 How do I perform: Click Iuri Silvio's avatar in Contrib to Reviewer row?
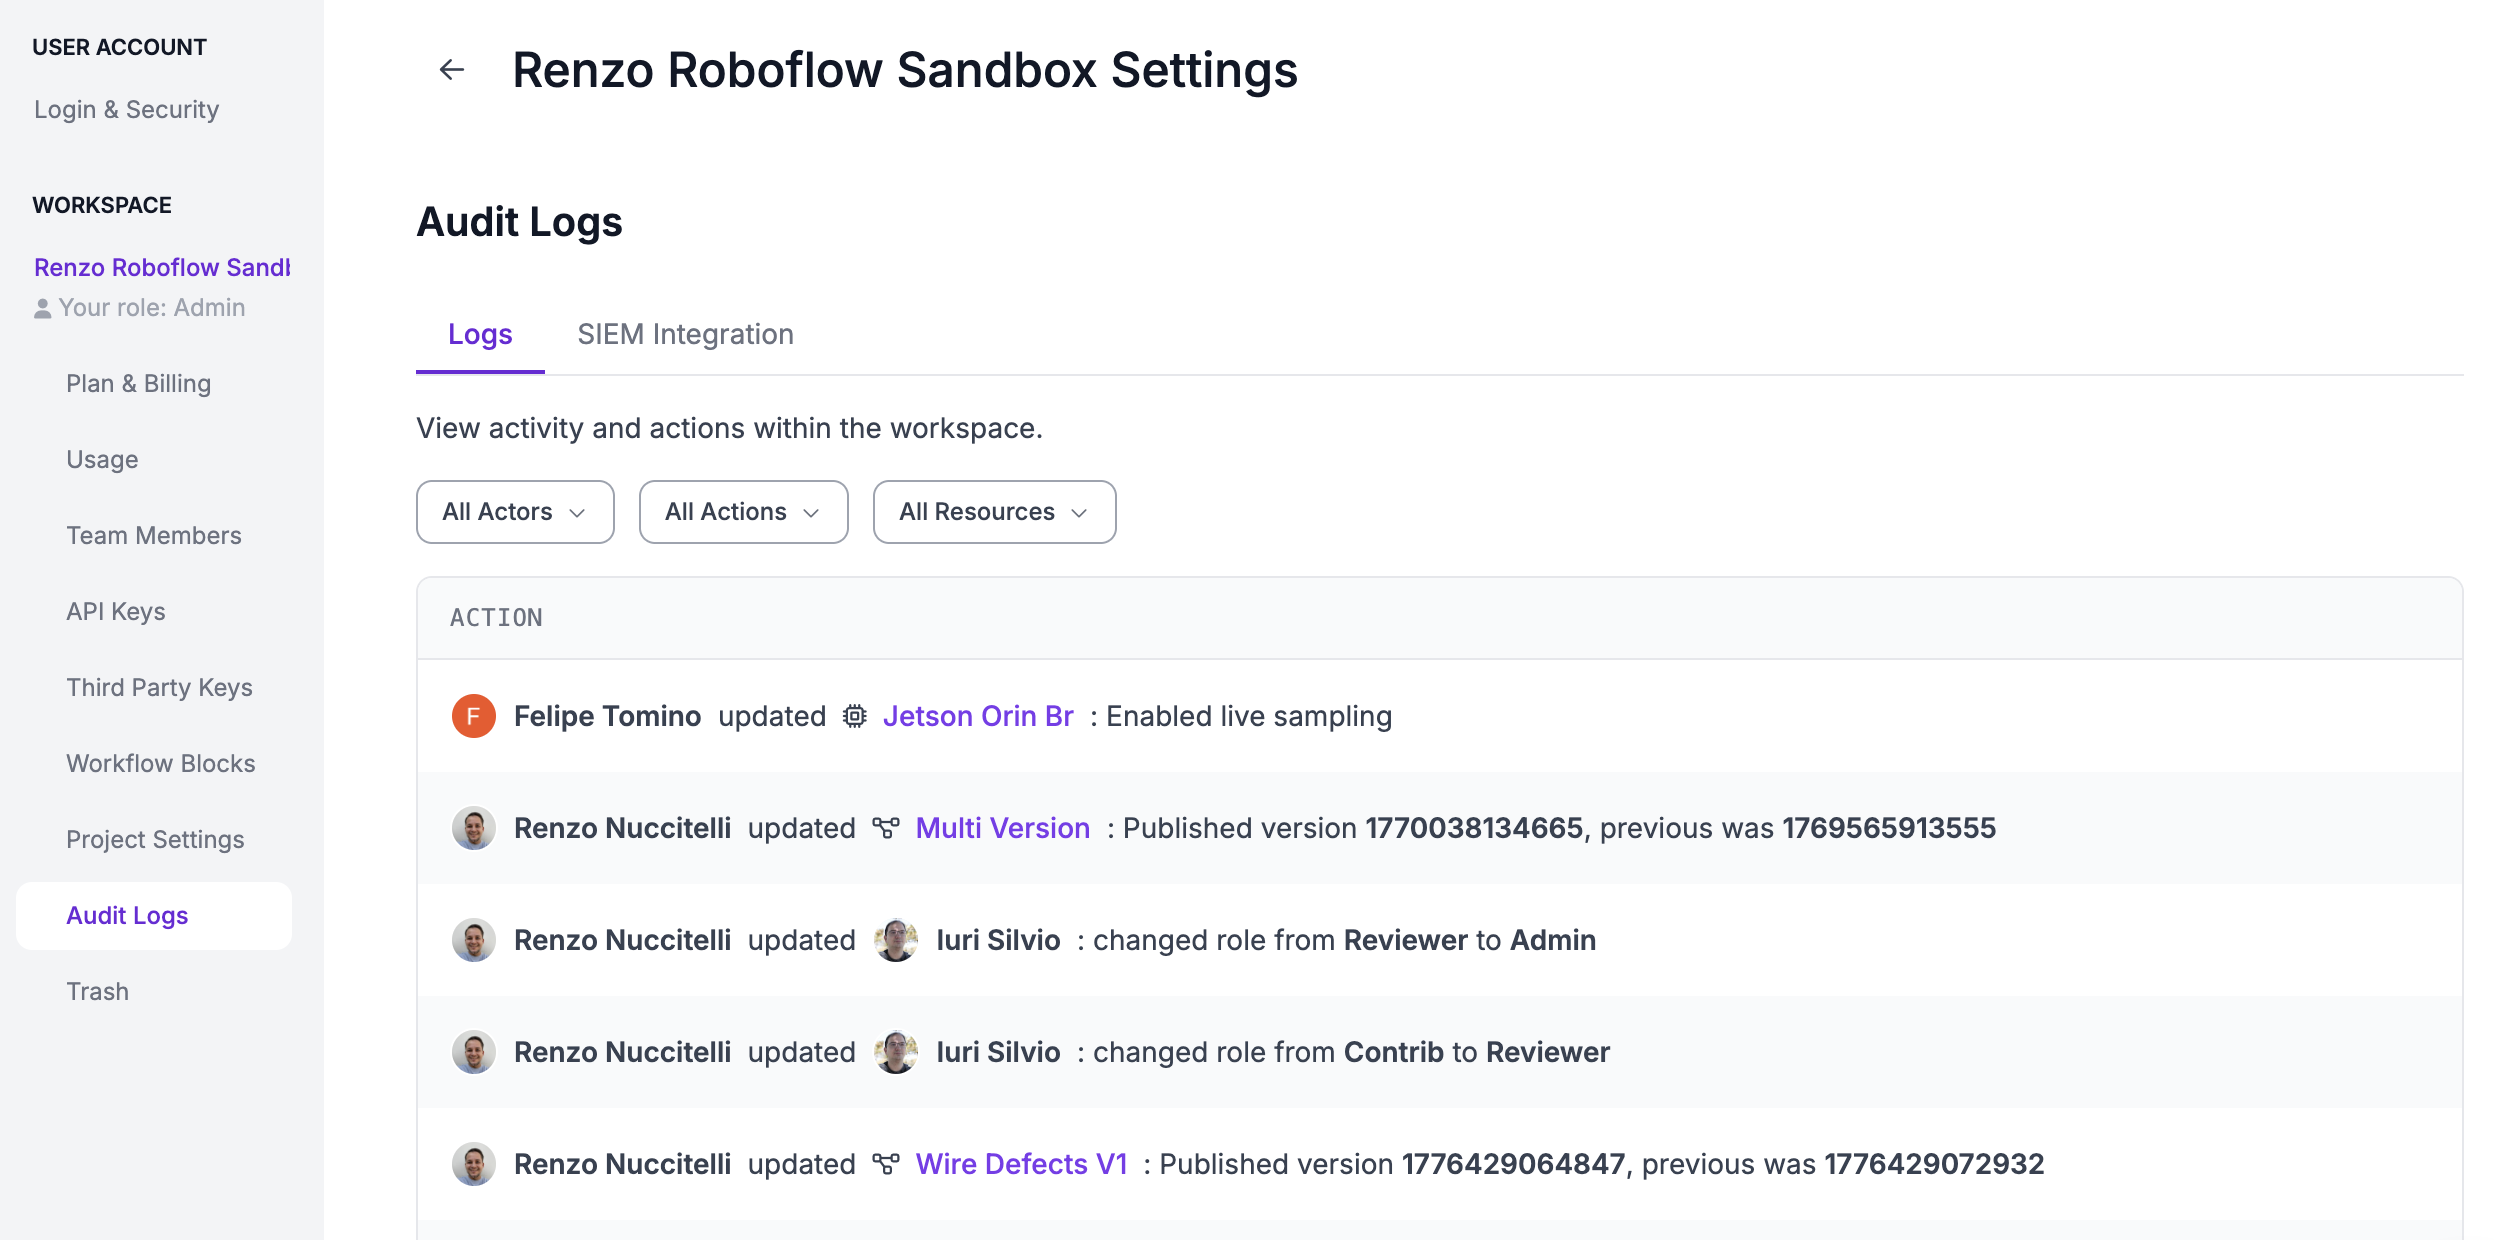(897, 1052)
